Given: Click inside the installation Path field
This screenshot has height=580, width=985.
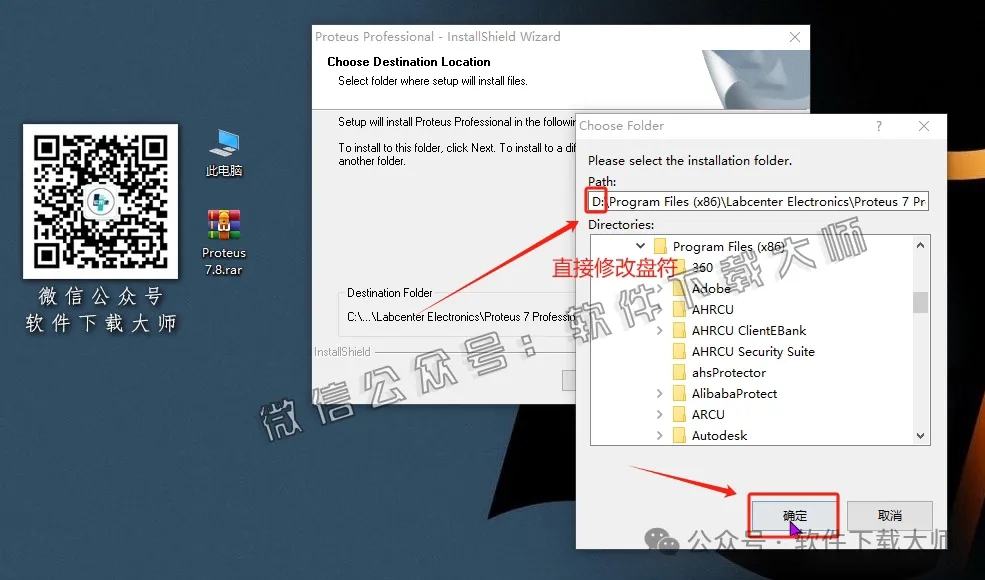Looking at the screenshot, I should (x=760, y=200).
